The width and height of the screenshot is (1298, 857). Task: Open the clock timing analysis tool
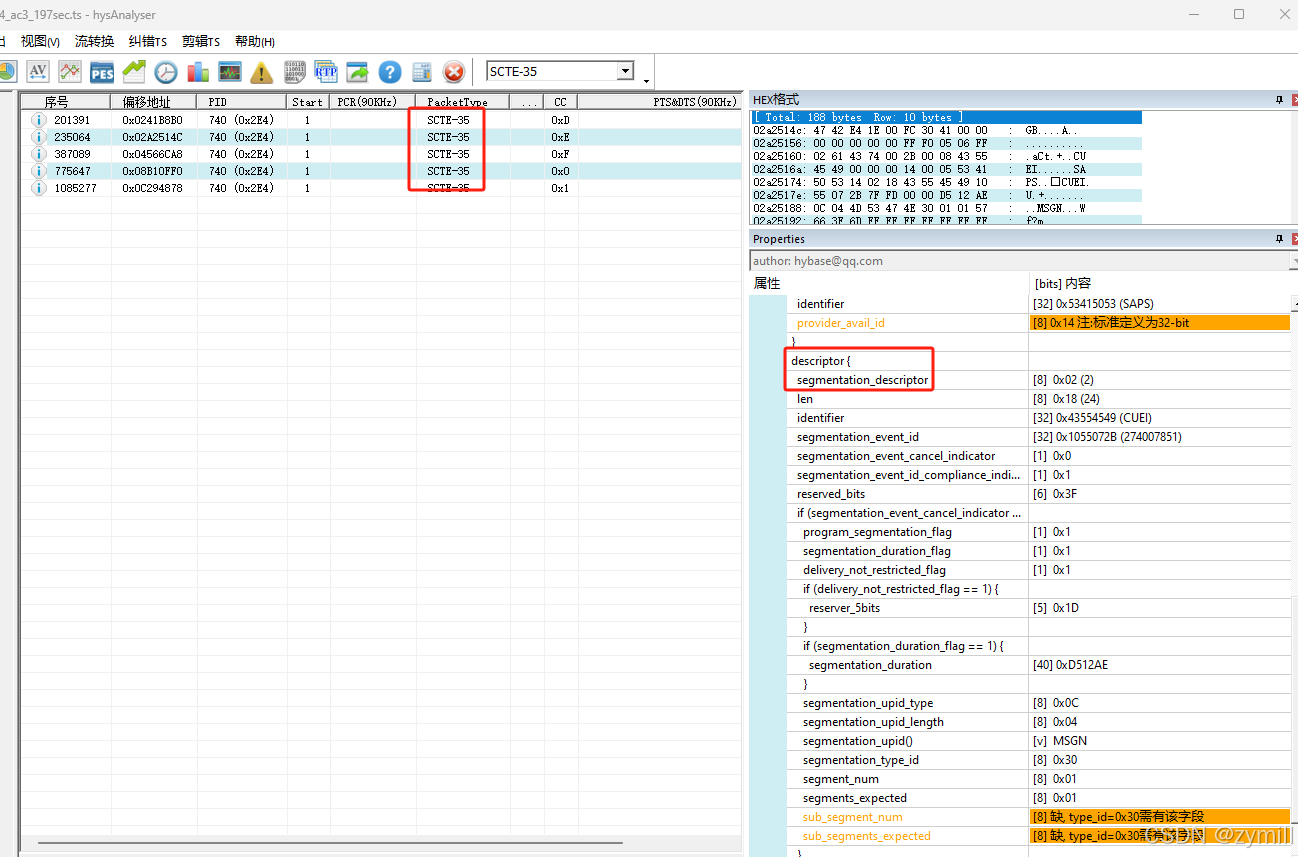(x=166, y=71)
